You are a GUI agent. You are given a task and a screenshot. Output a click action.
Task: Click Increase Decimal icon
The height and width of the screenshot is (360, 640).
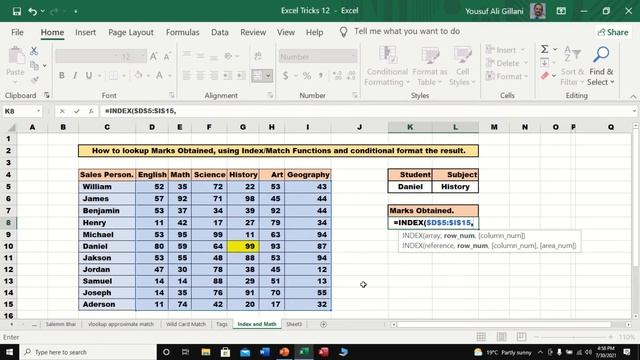click(337, 76)
